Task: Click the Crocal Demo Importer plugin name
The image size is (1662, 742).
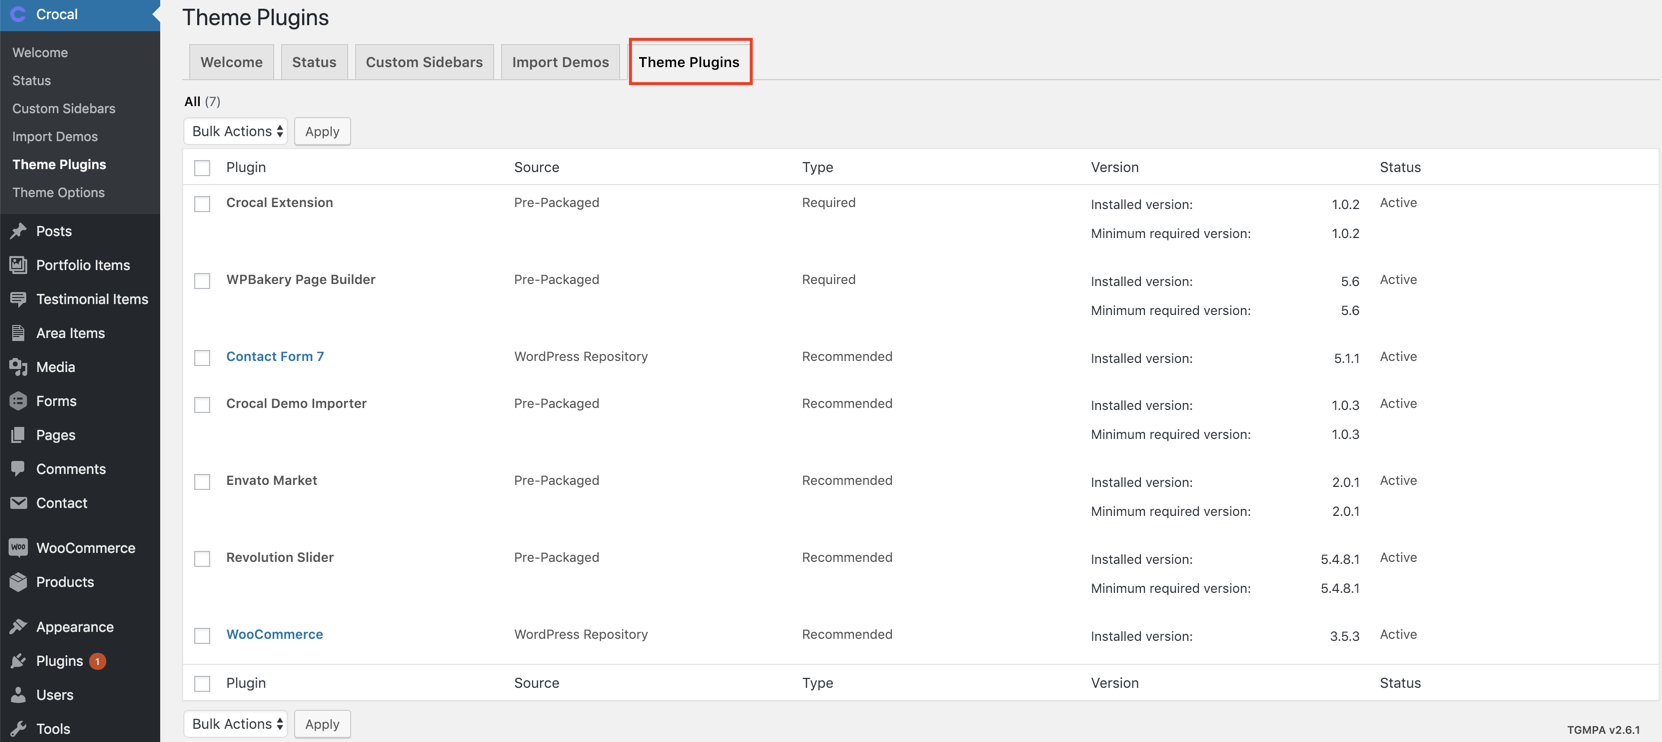Action: 296,403
